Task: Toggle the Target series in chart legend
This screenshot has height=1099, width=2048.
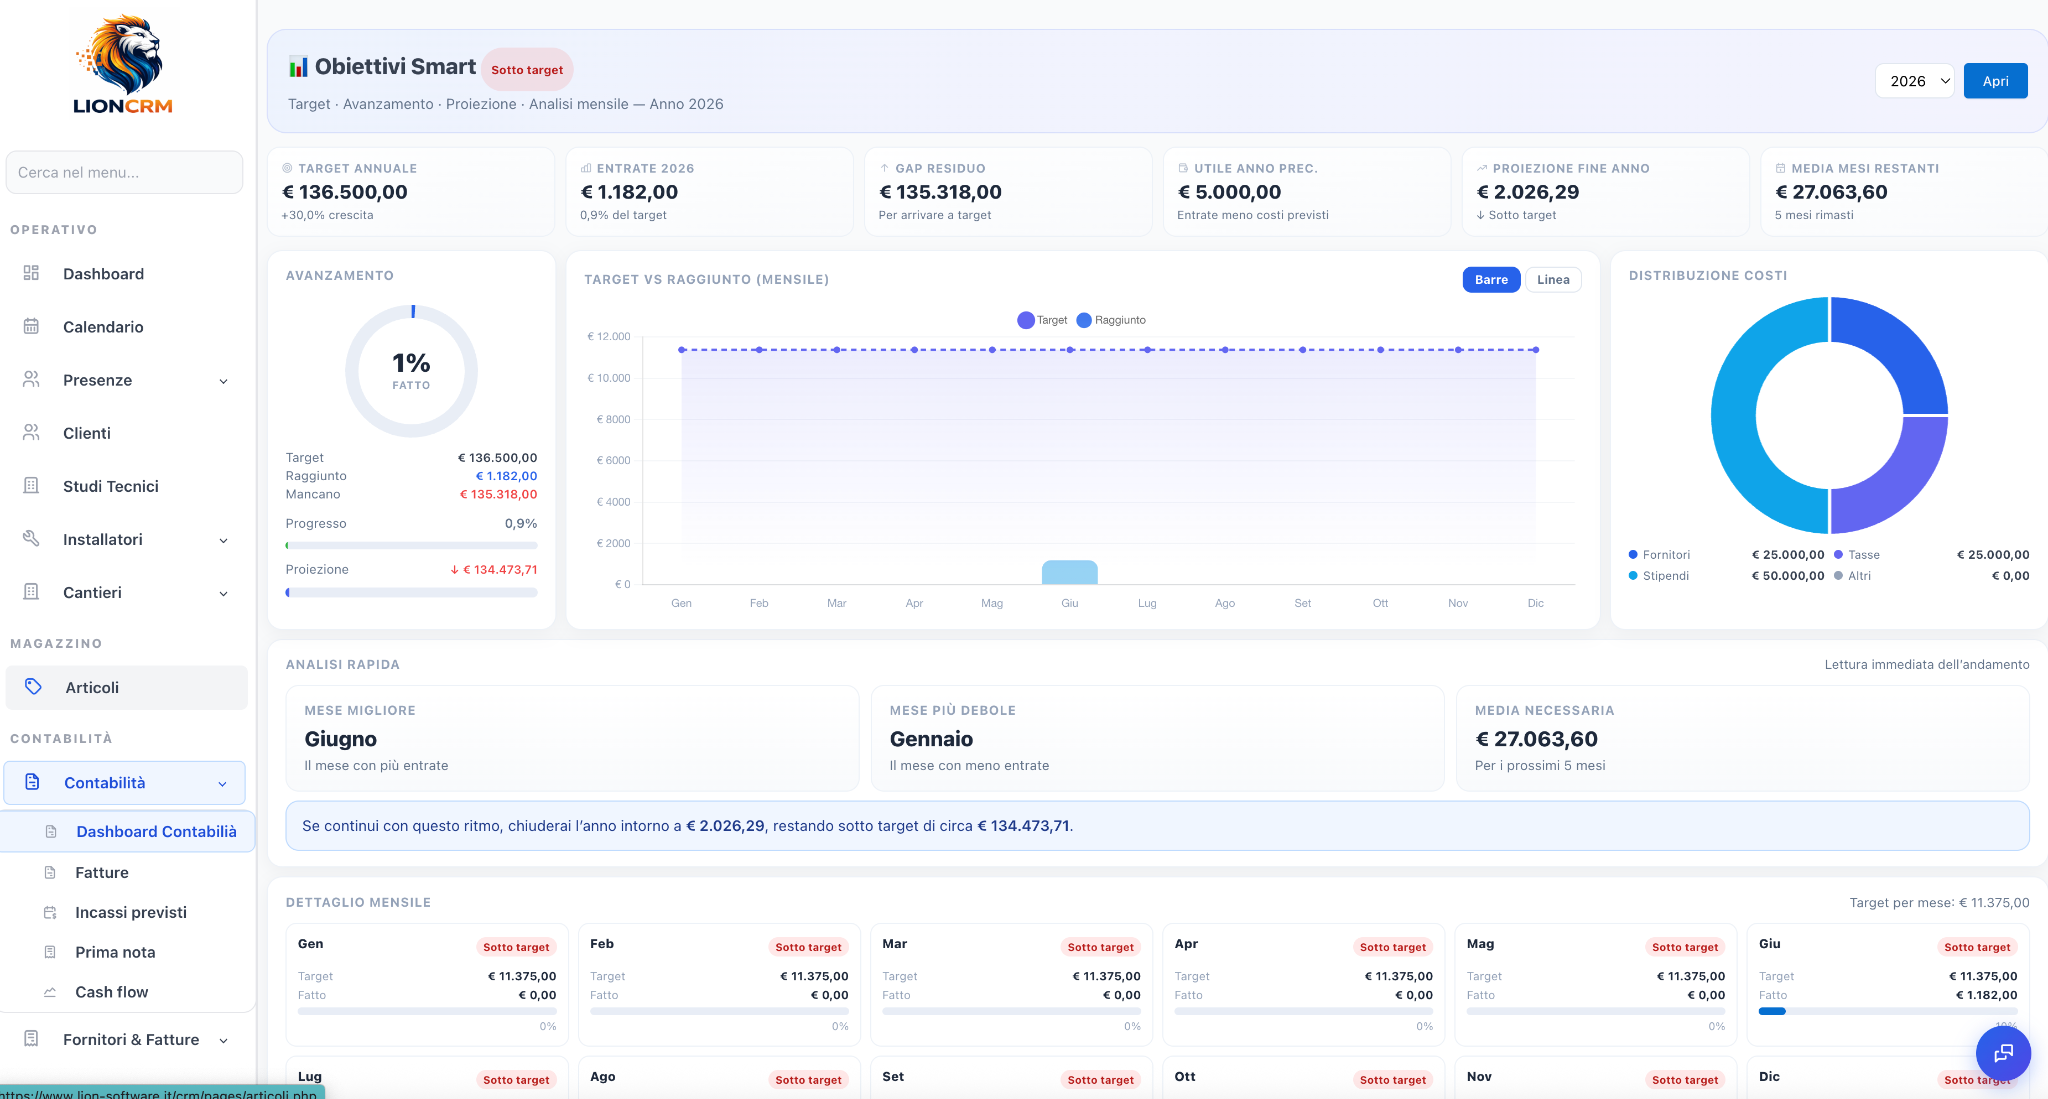Action: [1042, 320]
